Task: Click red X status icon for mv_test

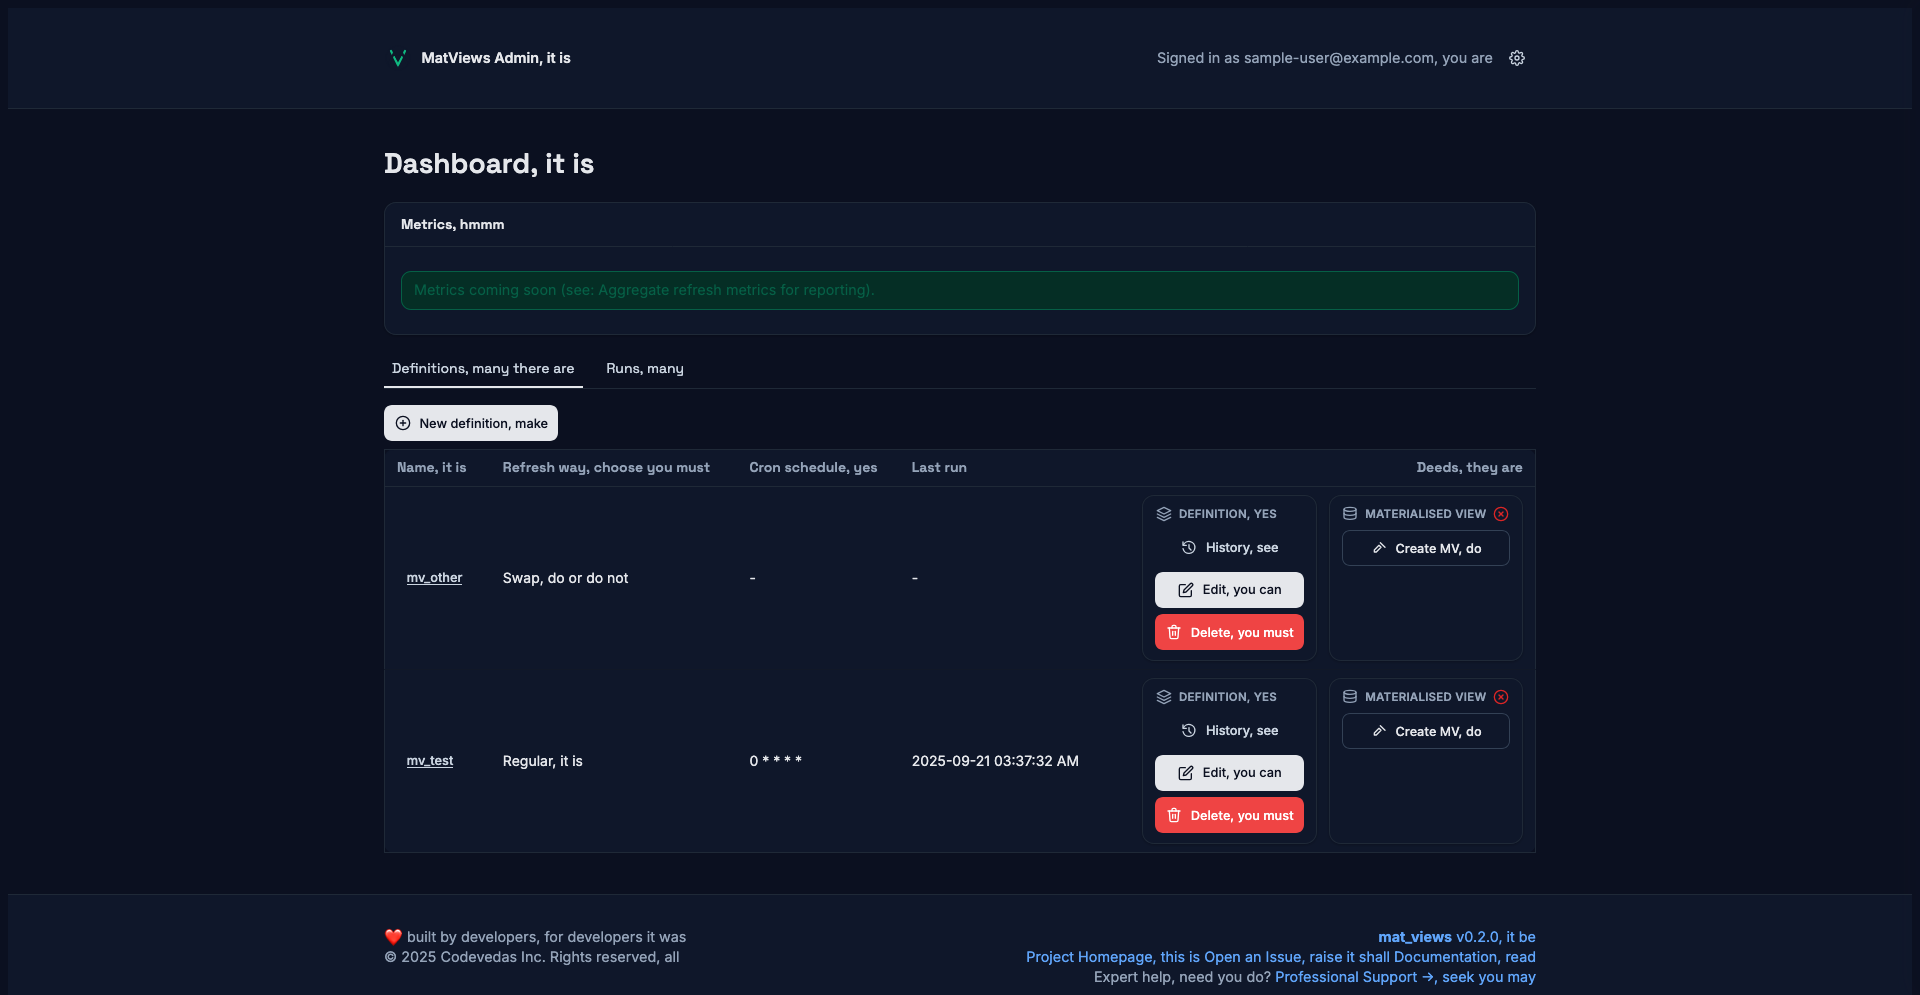Action: pos(1501,697)
